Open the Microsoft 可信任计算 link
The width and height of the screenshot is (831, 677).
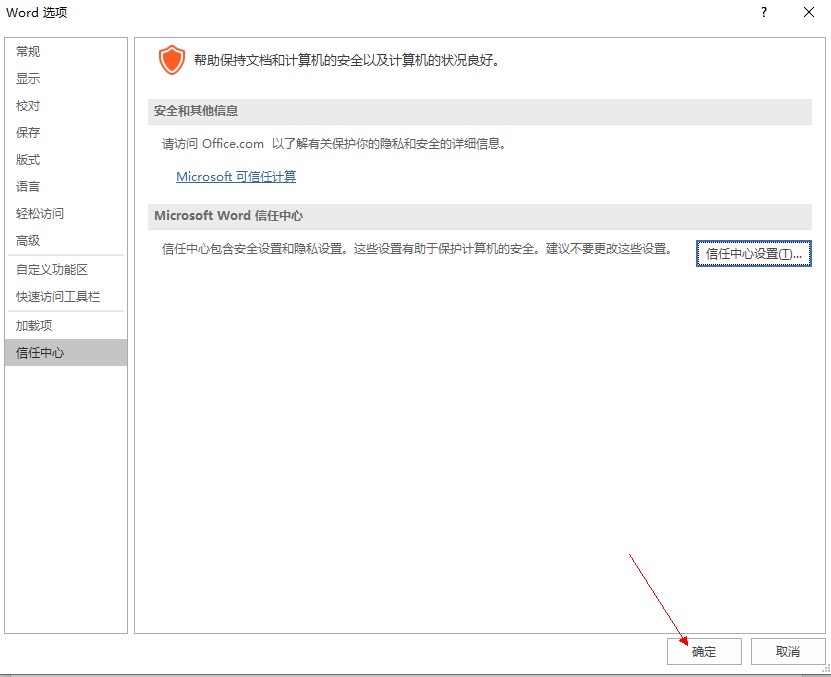(236, 177)
